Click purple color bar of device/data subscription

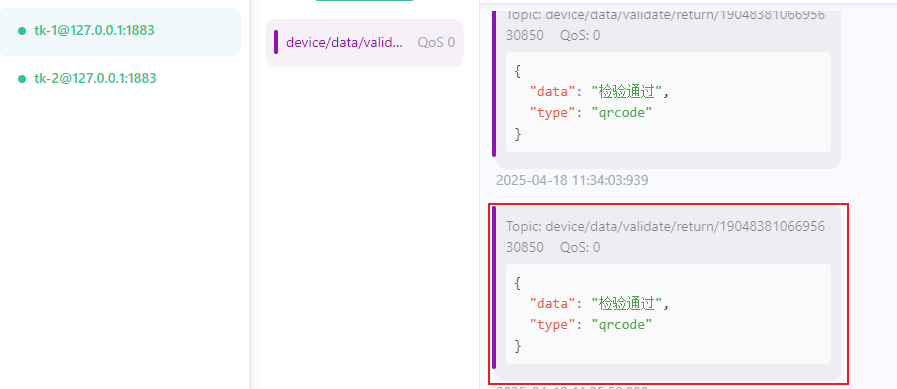pos(276,42)
